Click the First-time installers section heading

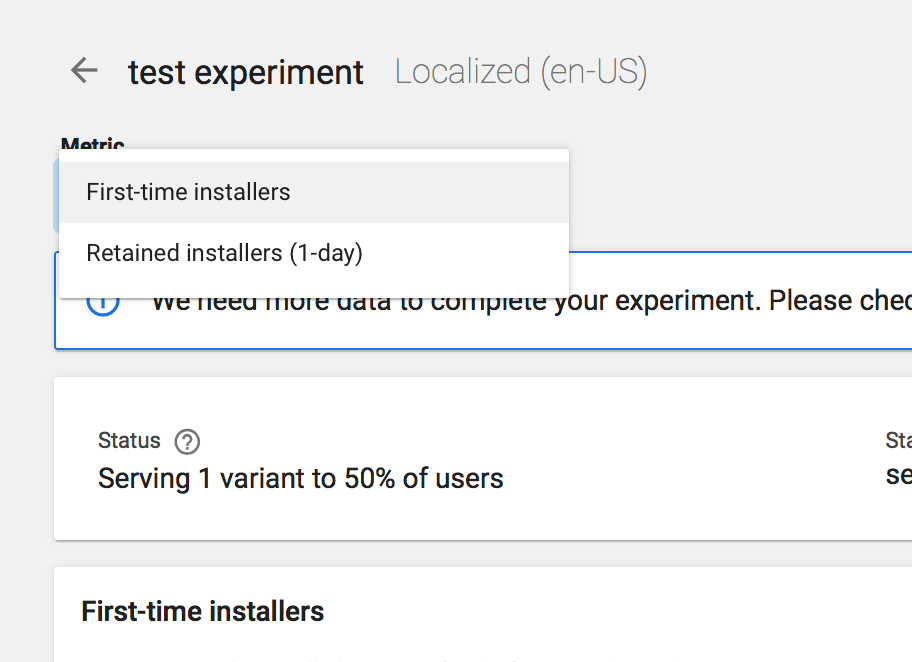[203, 611]
